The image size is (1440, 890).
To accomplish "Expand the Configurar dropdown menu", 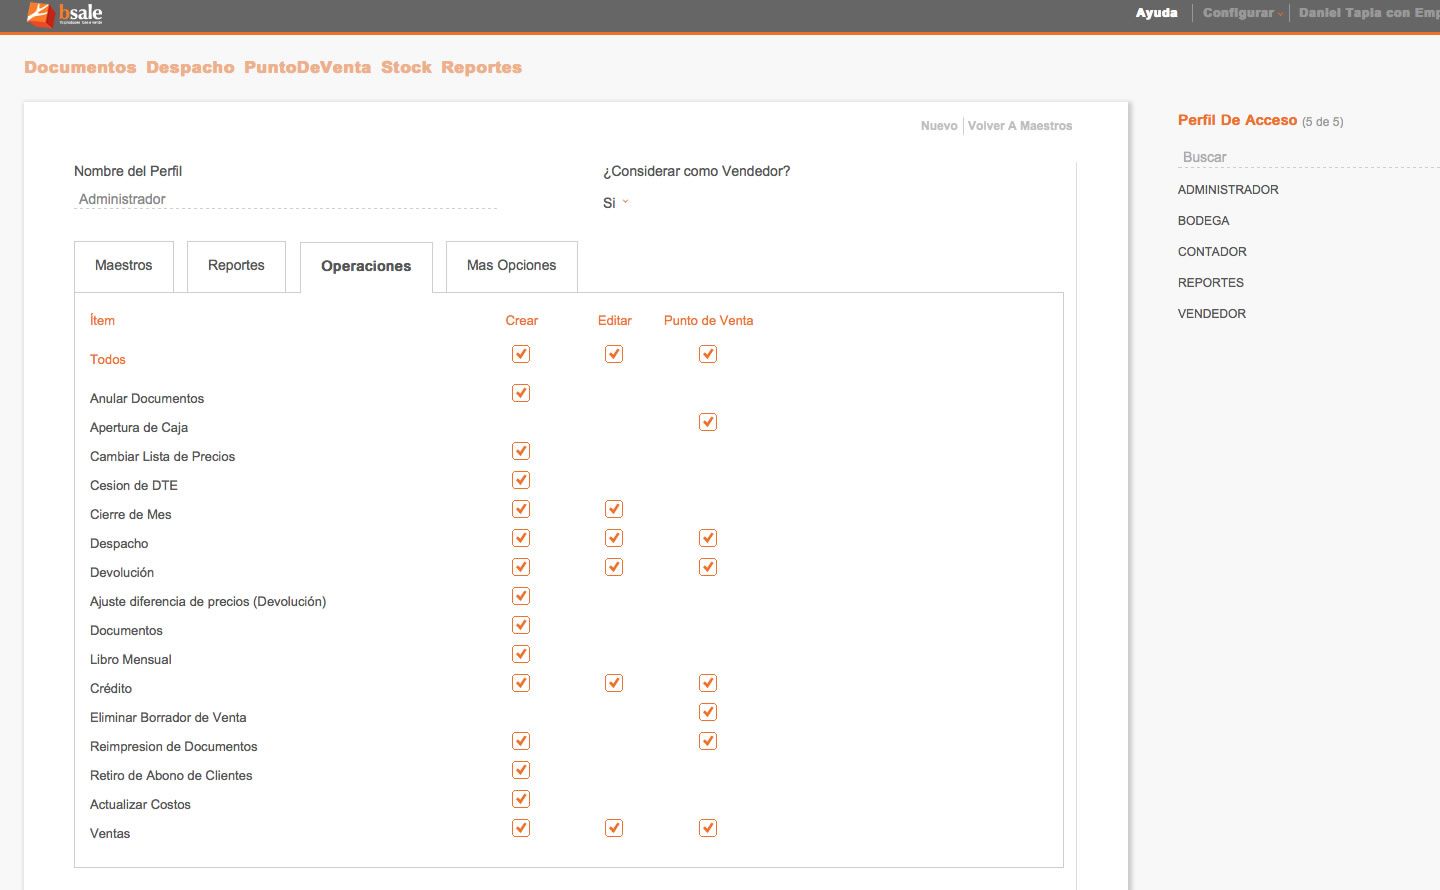I will click(x=1241, y=13).
